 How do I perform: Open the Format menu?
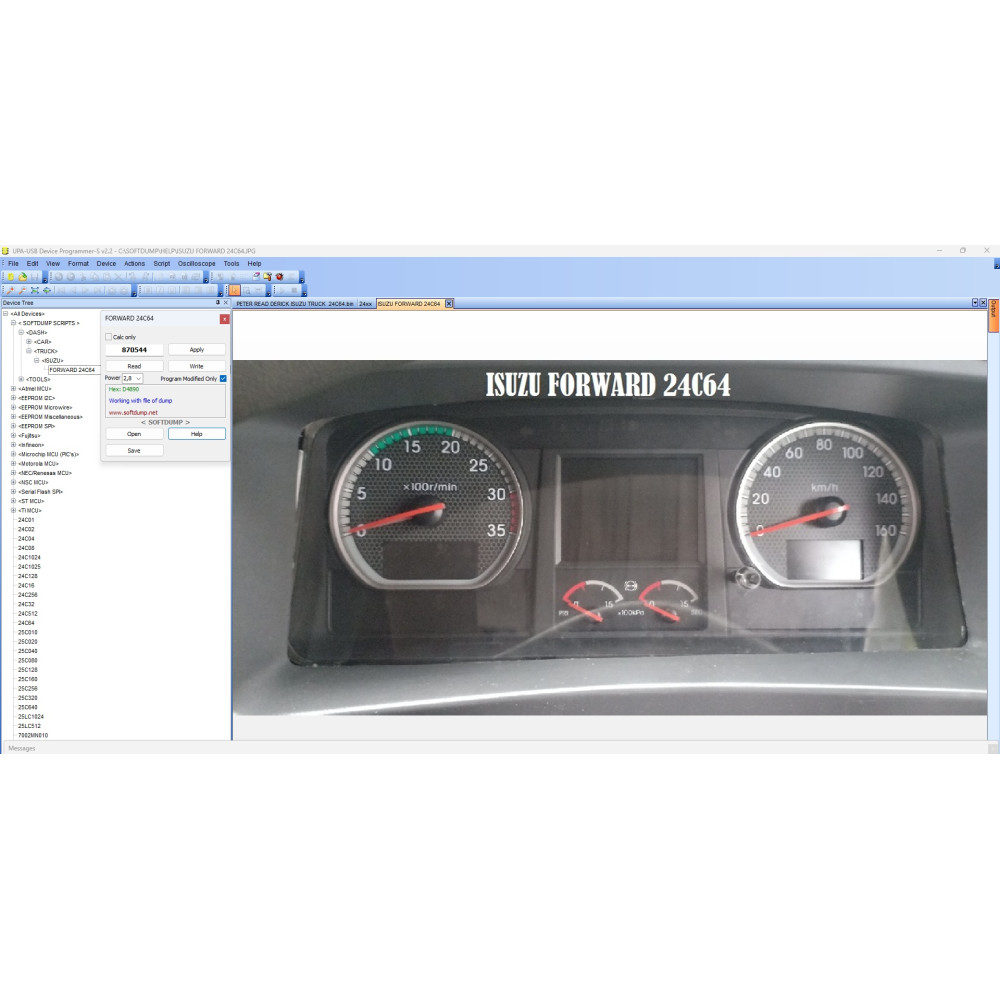pyautogui.click(x=78, y=263)
